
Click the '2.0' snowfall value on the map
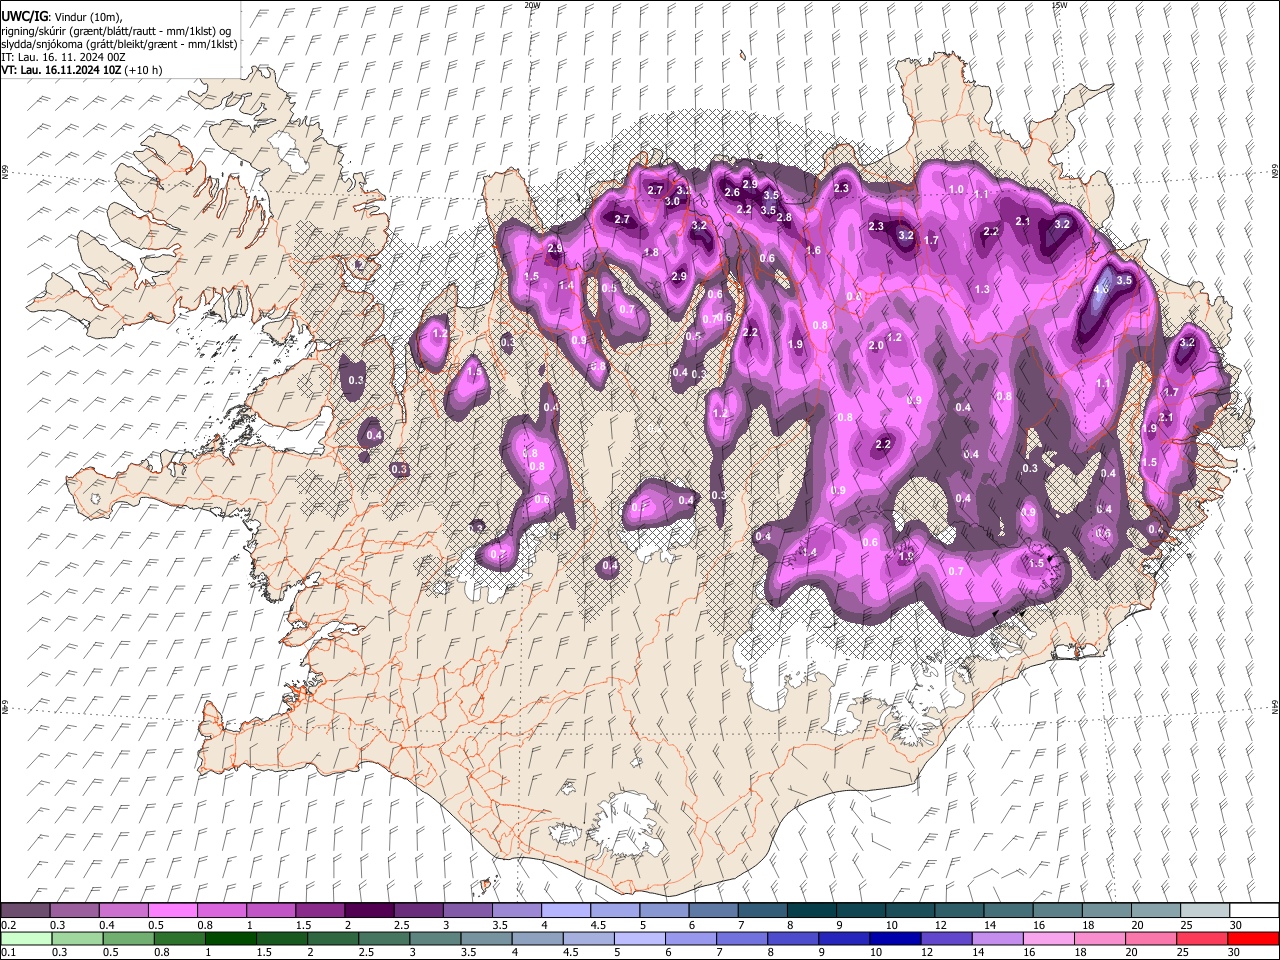pos(876,345)
